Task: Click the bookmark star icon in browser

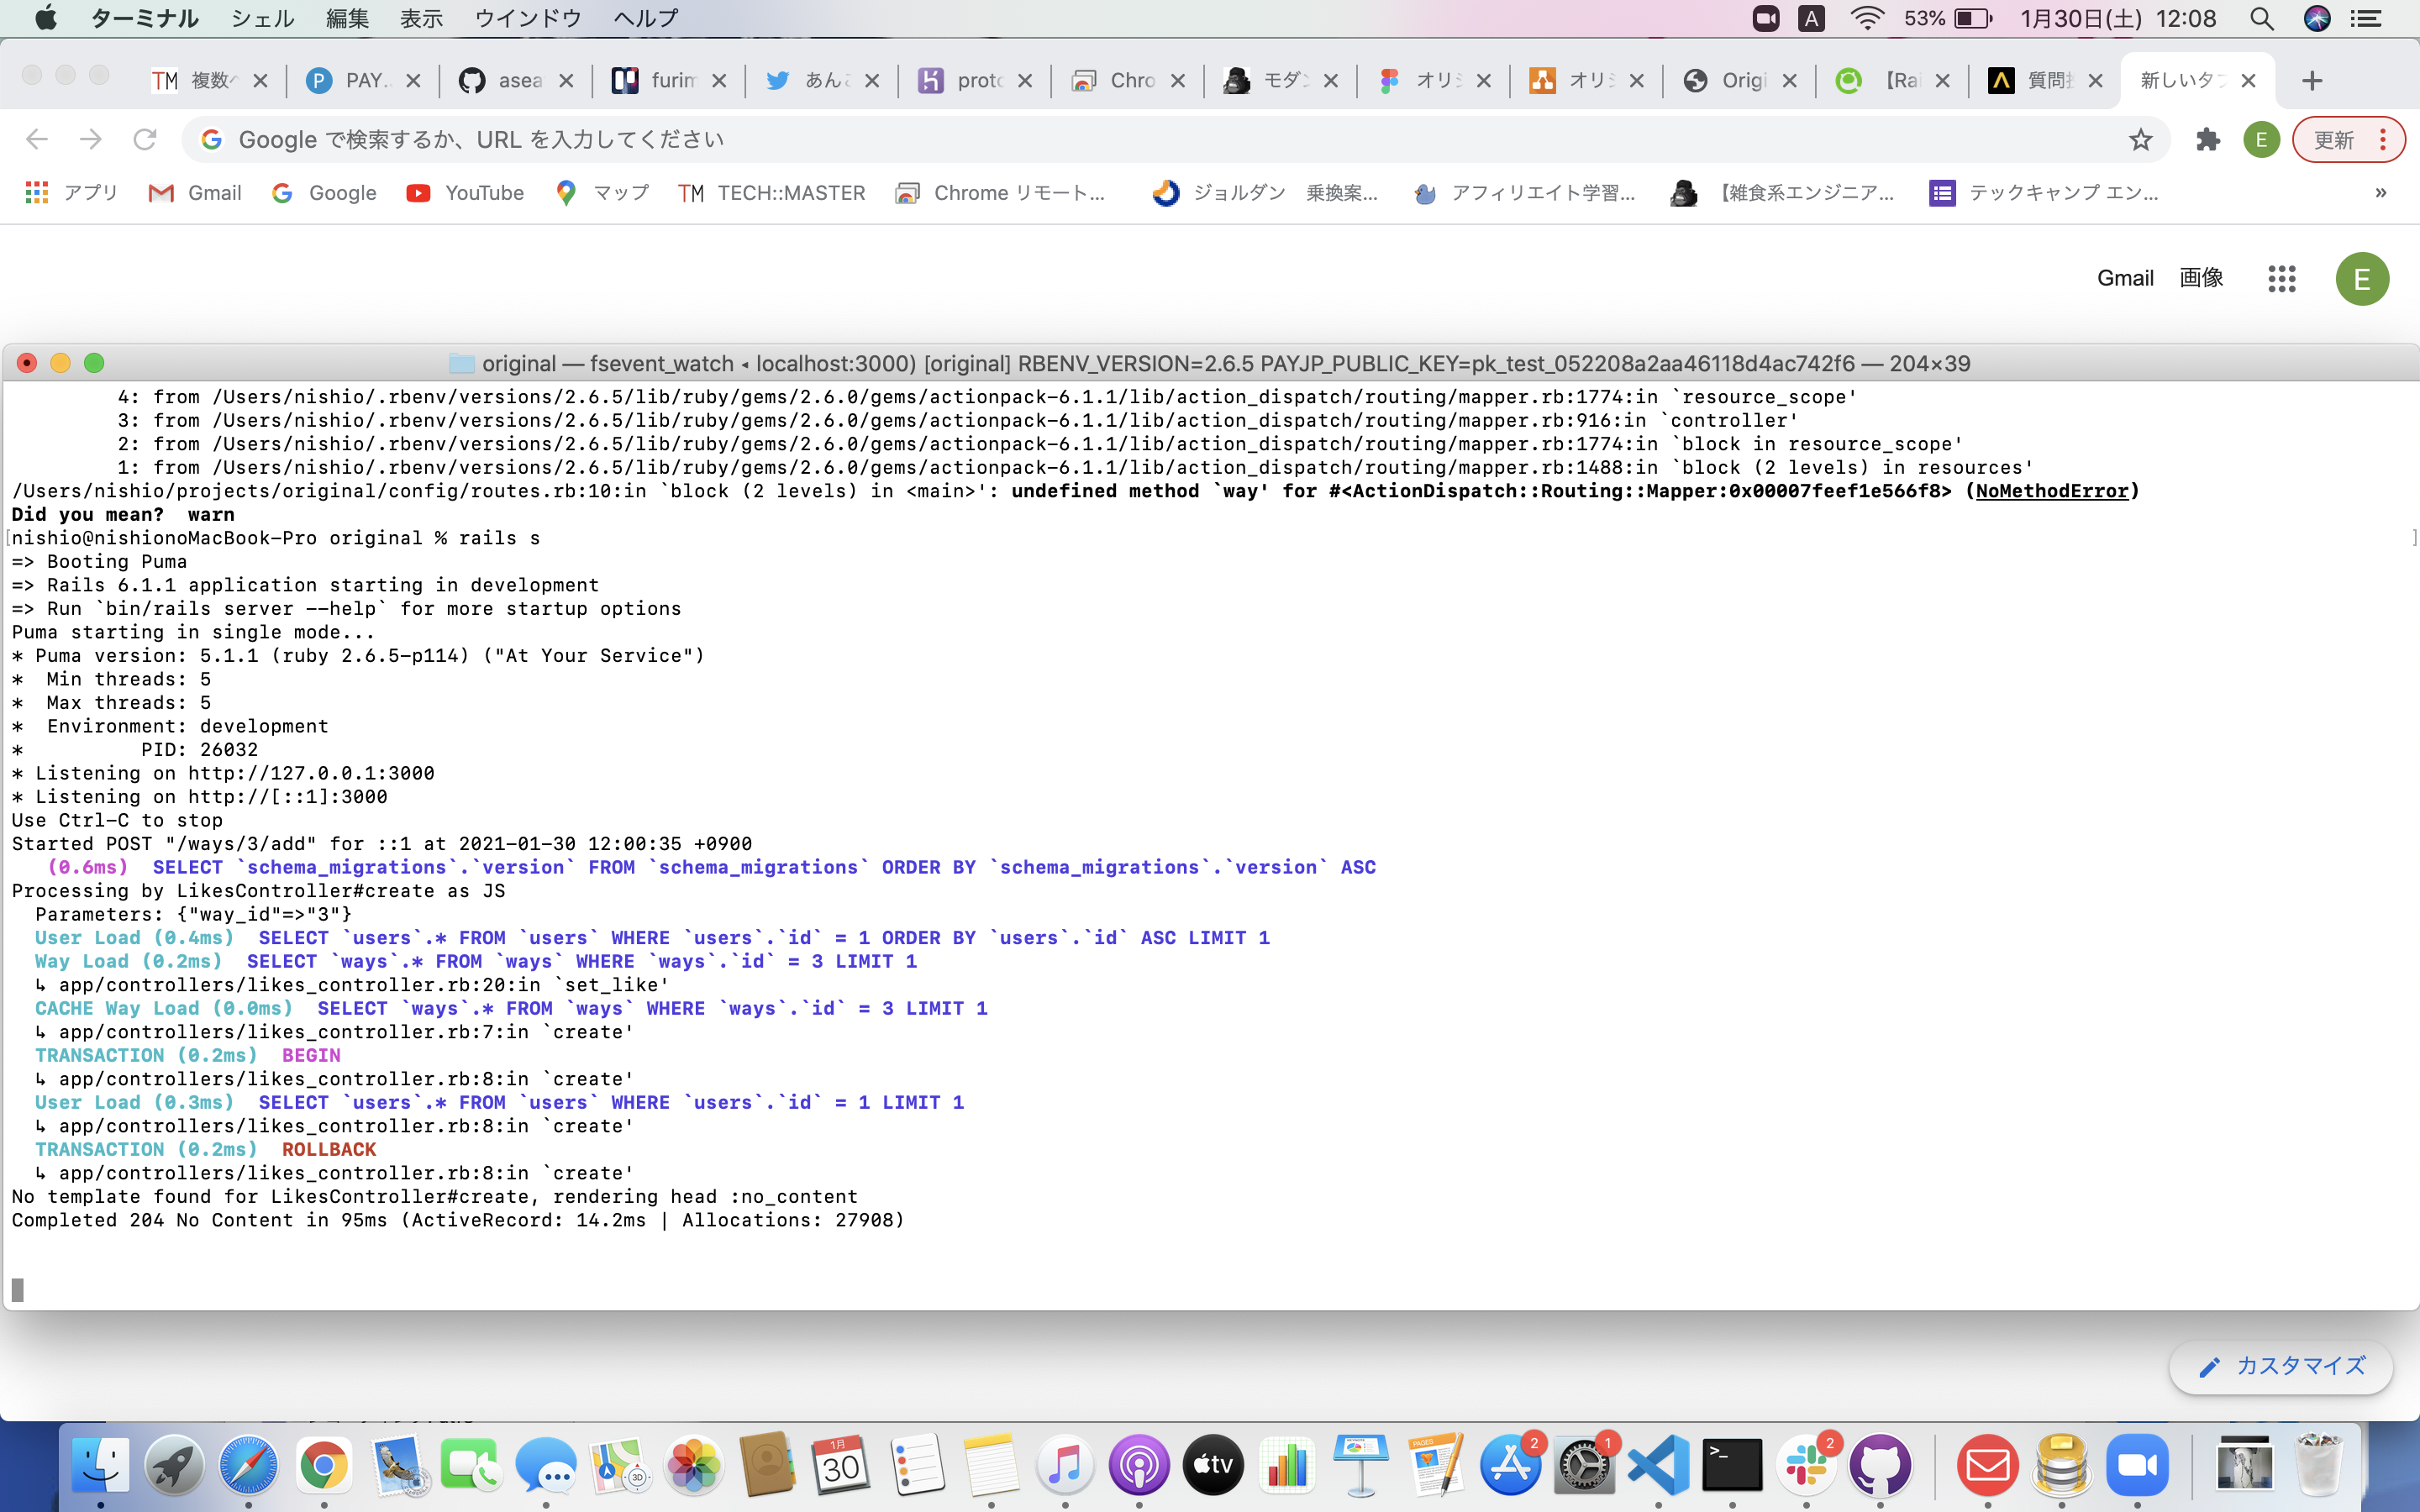Action: pyautogui.click(x=2141, y=139)
